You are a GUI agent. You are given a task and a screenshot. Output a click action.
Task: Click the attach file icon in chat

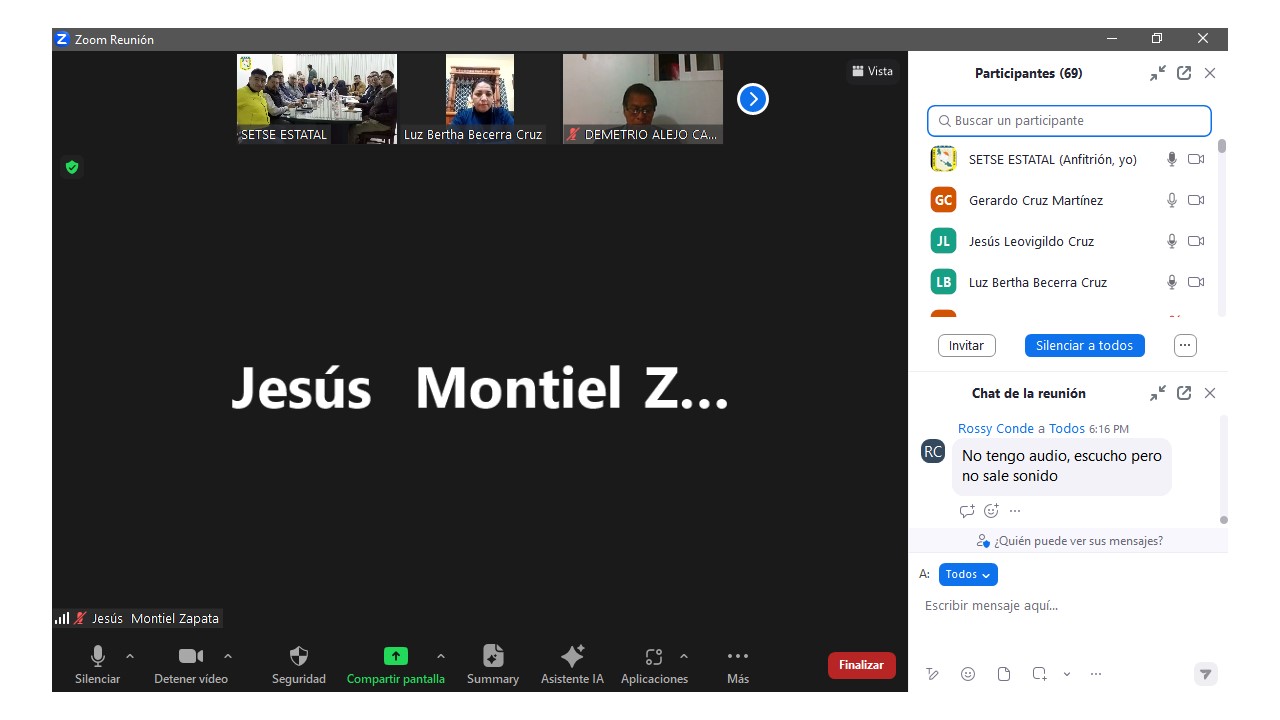[1004, 674]
